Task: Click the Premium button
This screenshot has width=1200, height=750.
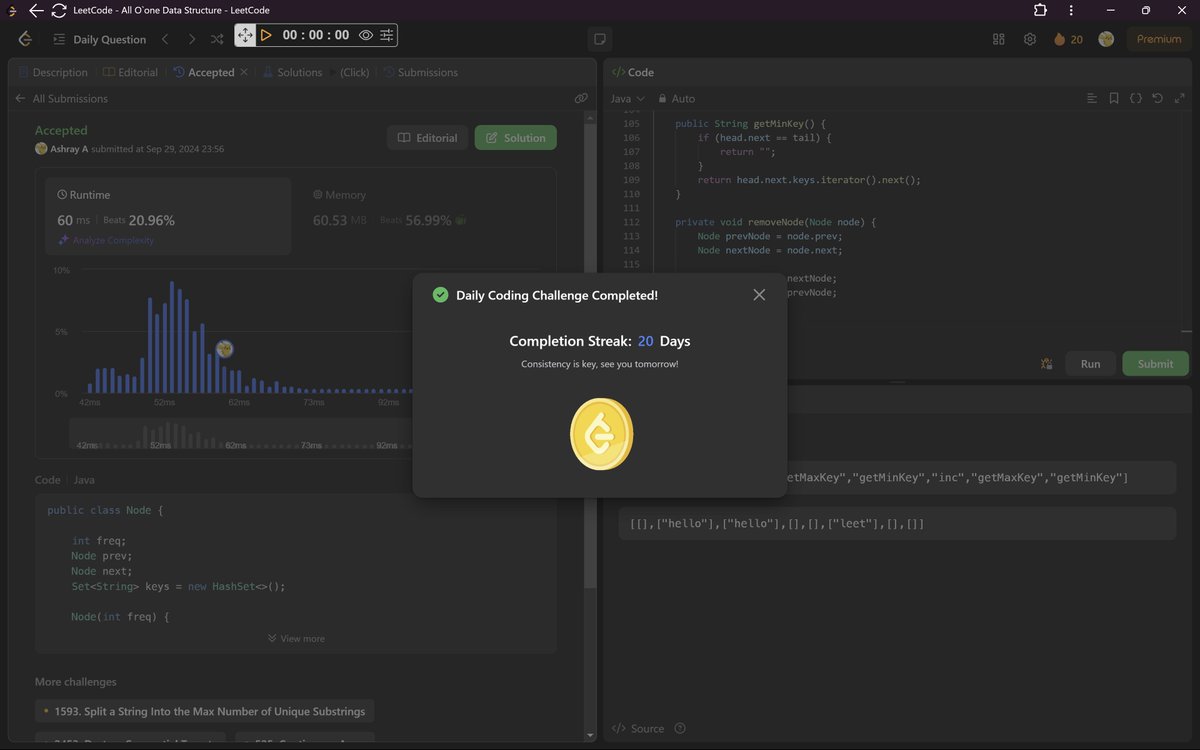Action: pyautogui.click(x=1159, y=39)
